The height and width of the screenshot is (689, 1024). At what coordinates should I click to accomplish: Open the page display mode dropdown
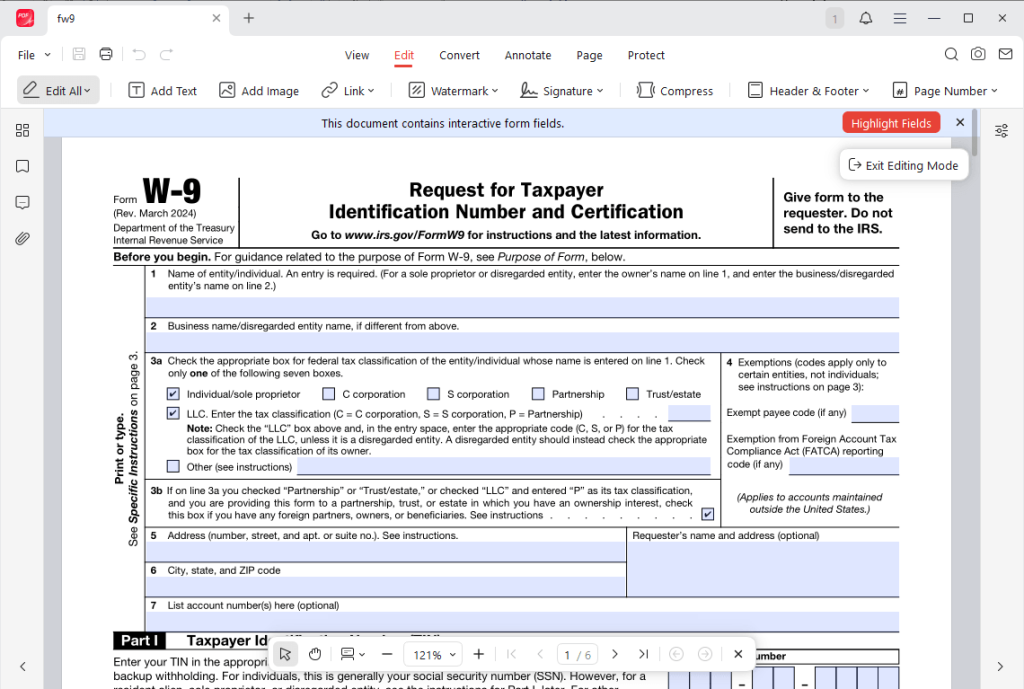(353, 654)
